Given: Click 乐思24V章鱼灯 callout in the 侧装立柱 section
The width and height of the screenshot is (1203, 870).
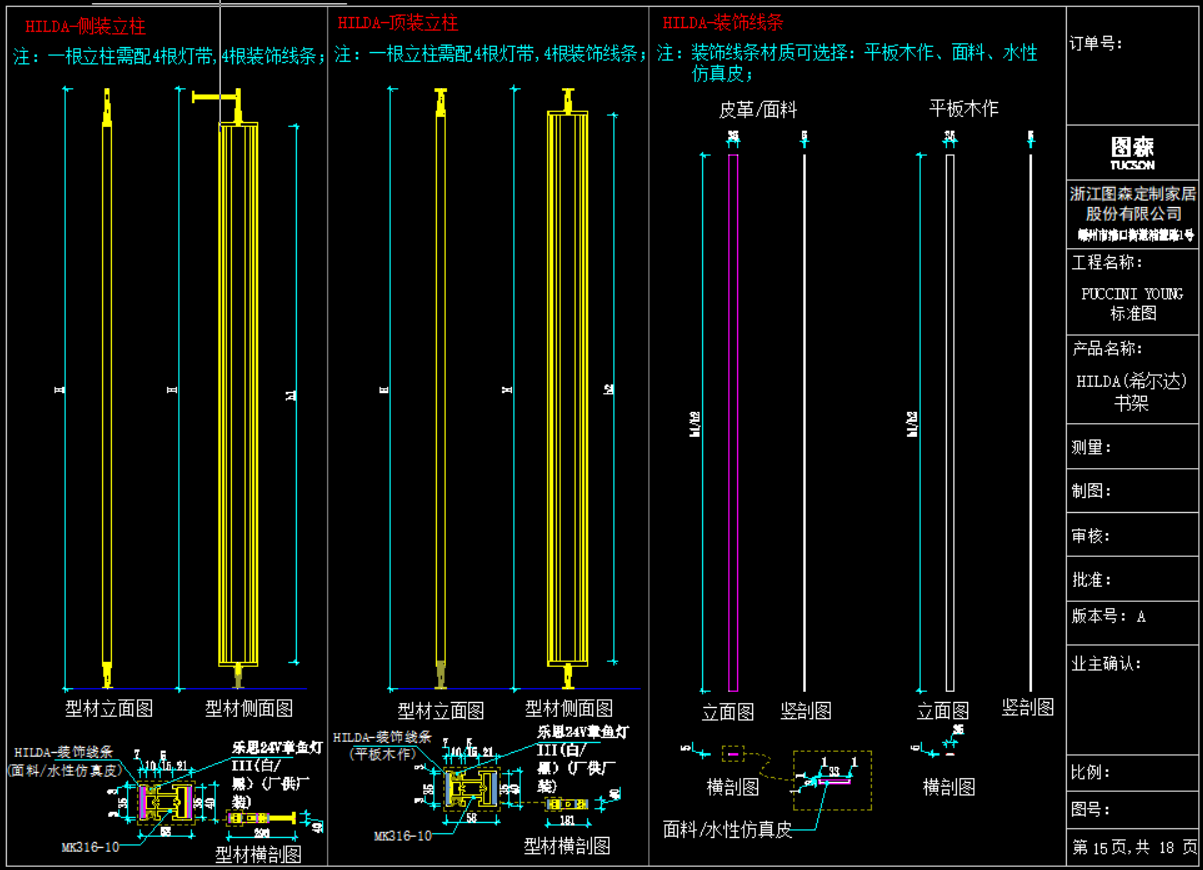Looking at the screenshot, I should 277,773.
